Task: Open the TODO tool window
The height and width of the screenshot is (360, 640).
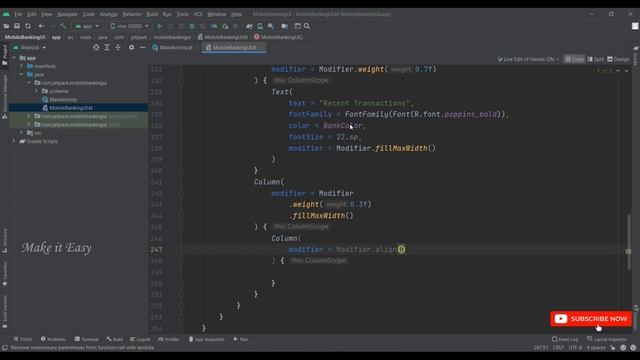Action: [x=22, y=339]
